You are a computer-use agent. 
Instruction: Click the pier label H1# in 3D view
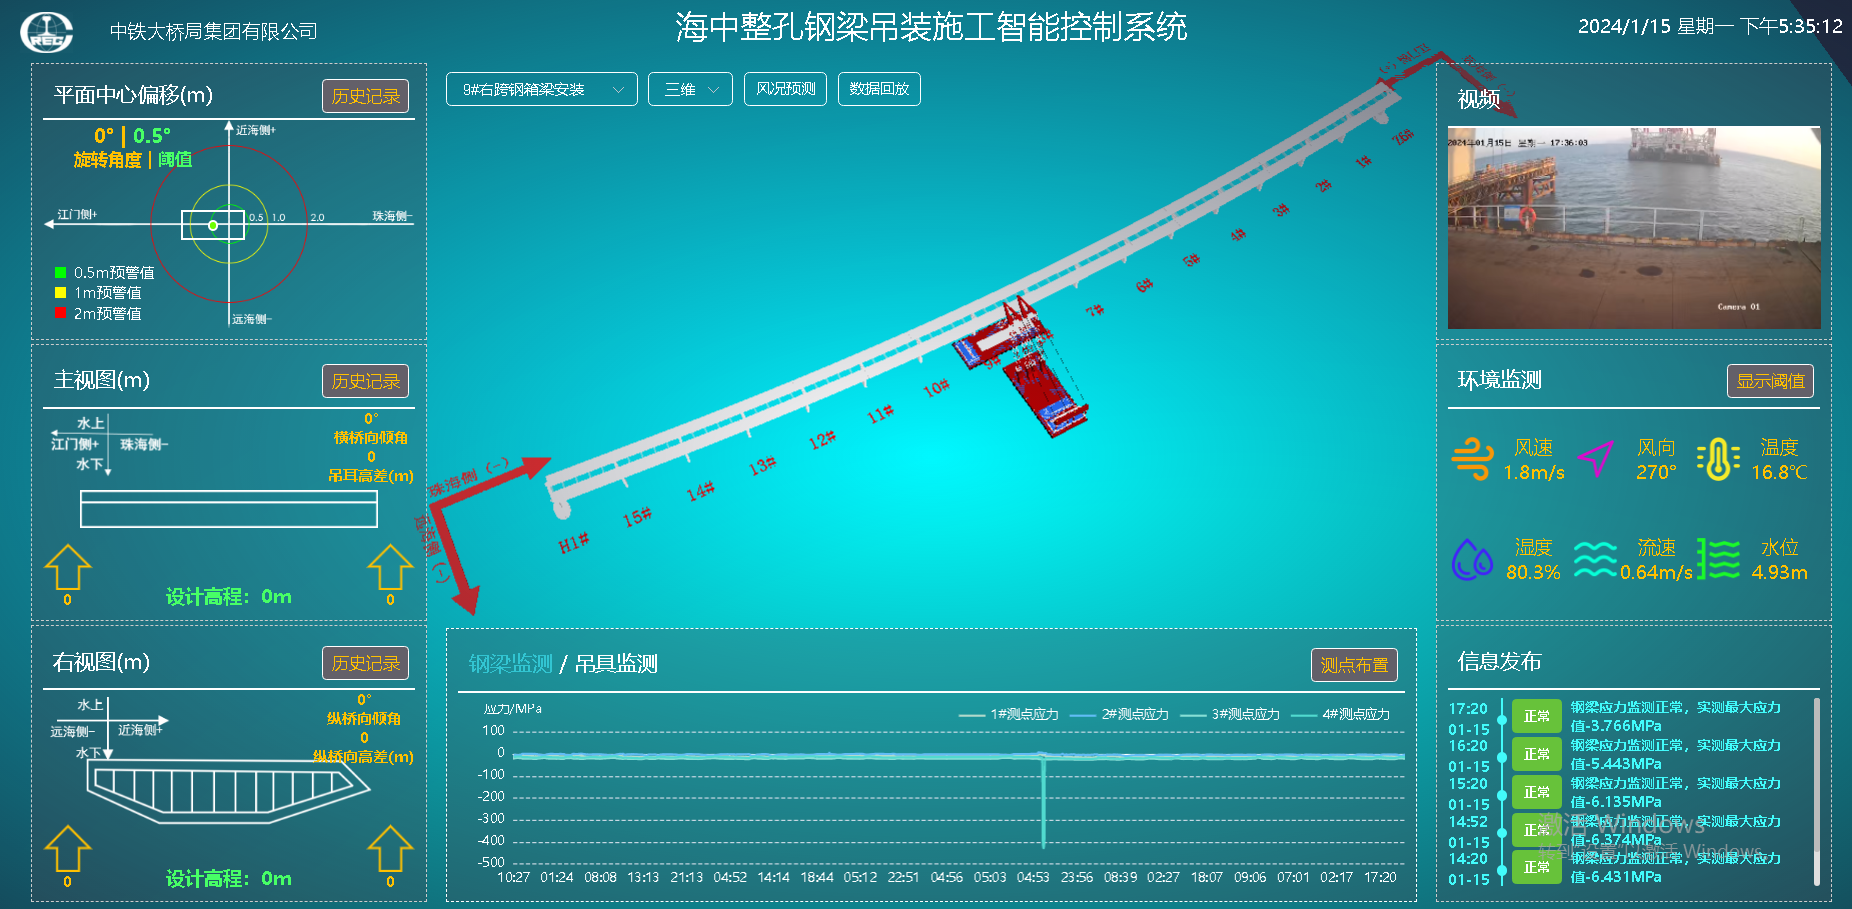(x=574, y=543)
